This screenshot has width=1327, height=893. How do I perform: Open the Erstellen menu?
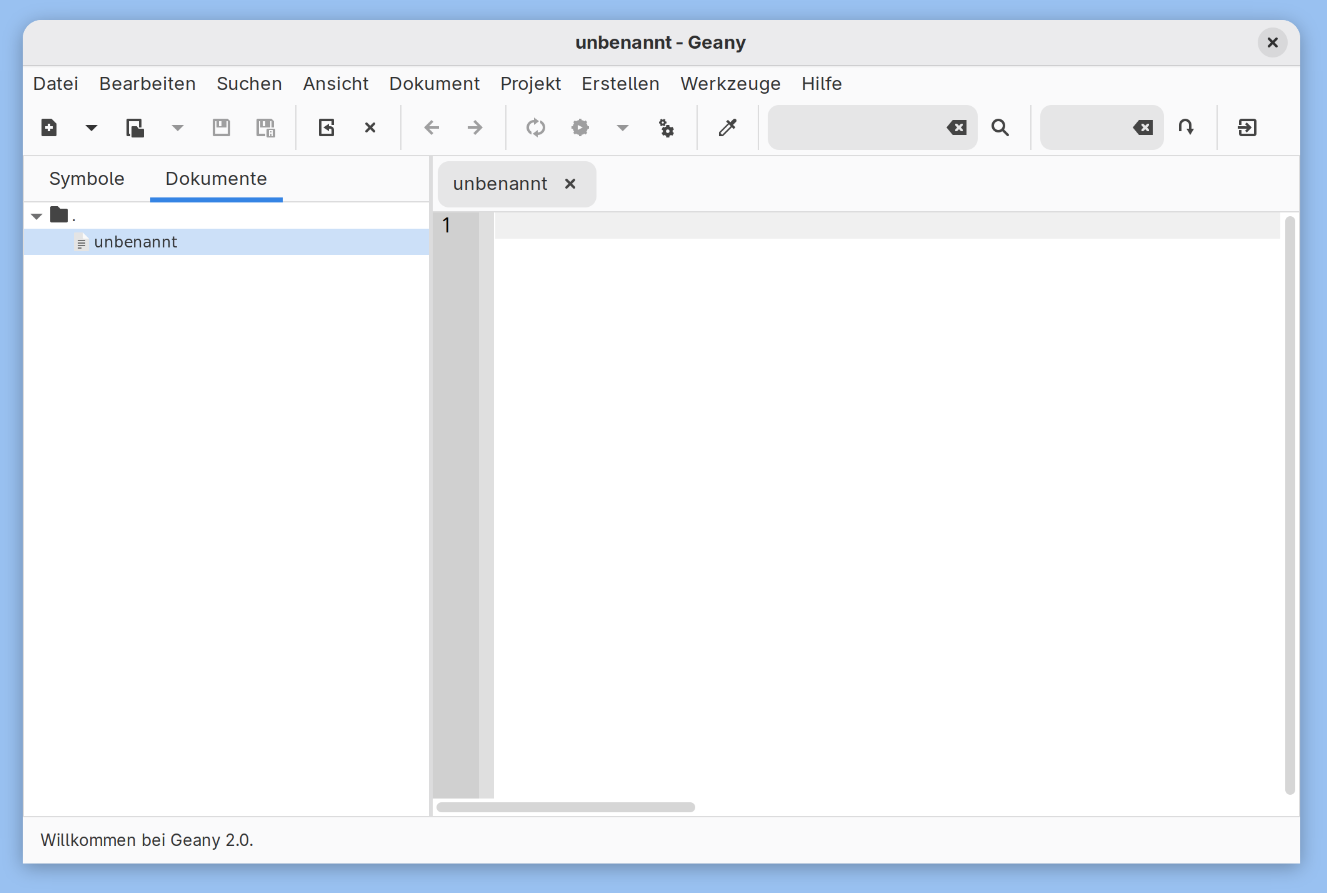tap(621, 84)
